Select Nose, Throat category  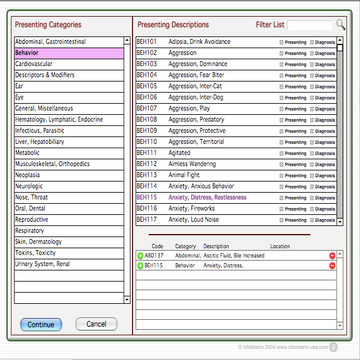pos(69,197)
